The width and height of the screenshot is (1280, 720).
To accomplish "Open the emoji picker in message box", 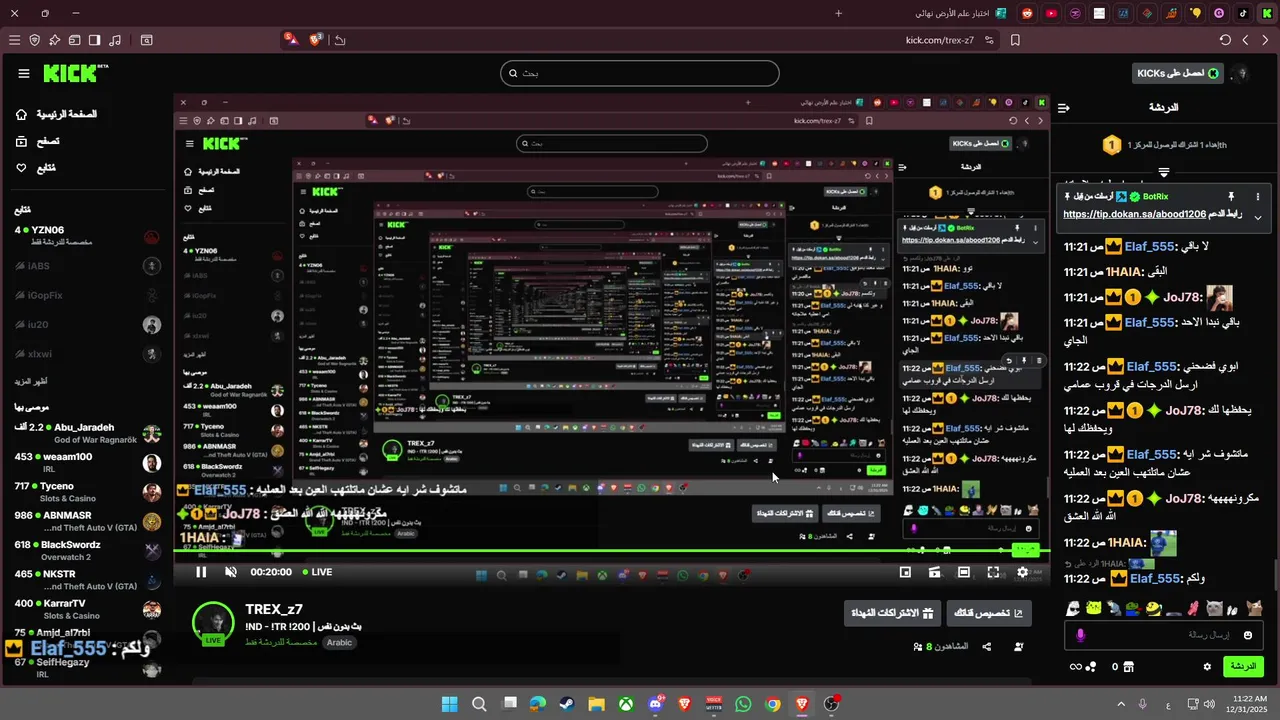I will 1248,635.
